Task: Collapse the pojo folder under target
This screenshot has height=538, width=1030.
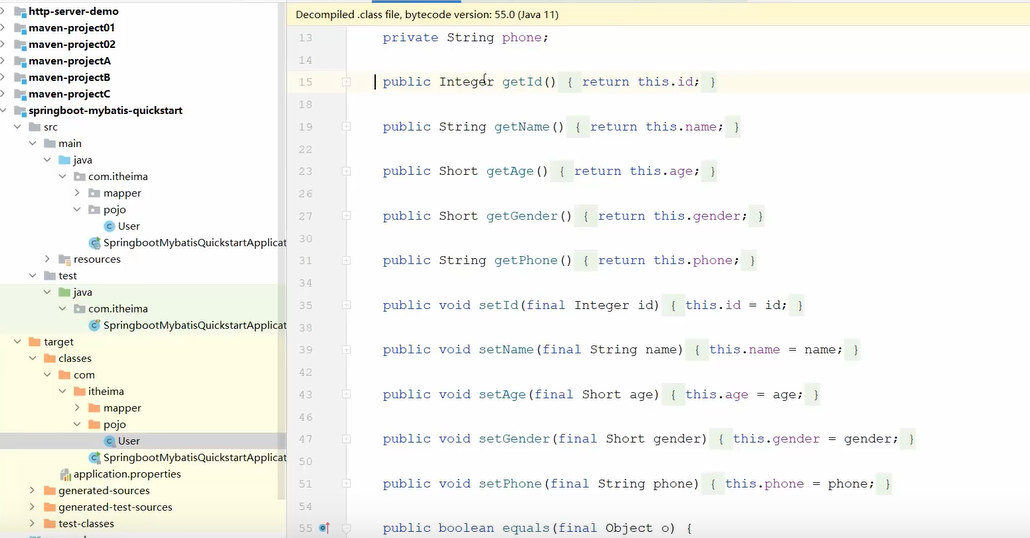Action: [x=77, y=424]
